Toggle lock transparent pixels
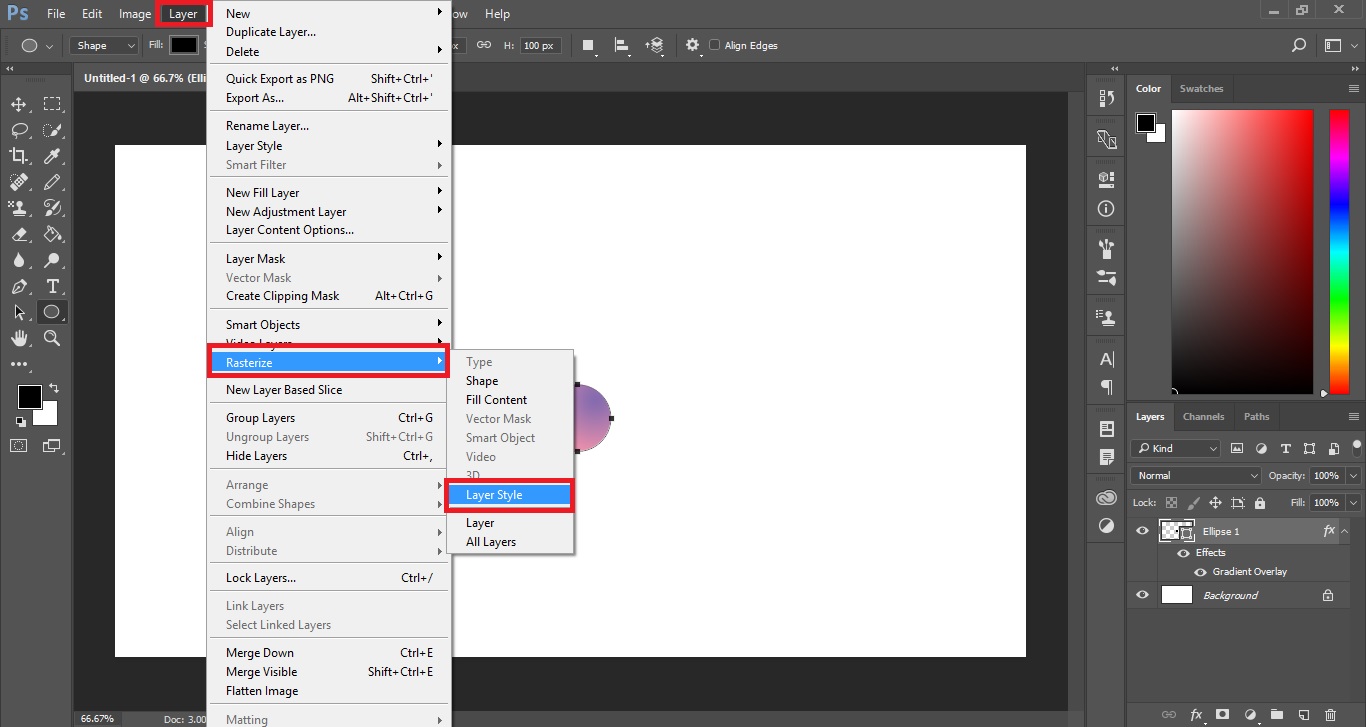Image resolution: width=1366 pixels, height=727 pixels. (x=1172, y=503)
